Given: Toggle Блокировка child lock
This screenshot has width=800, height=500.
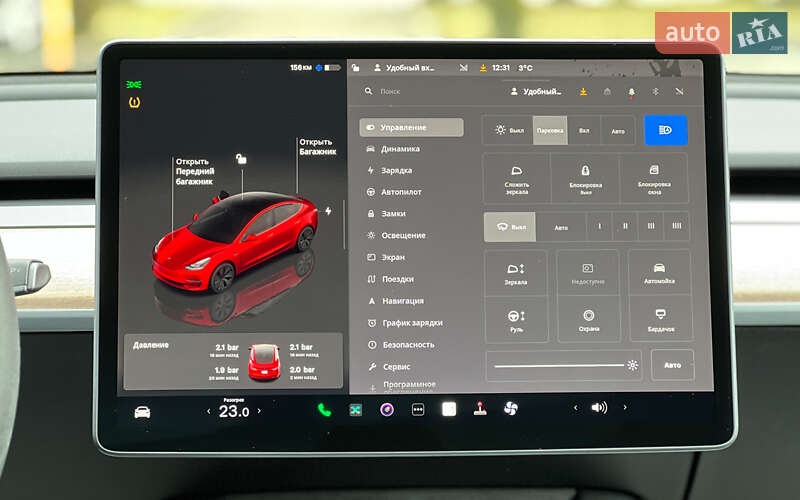Looking at the screenshot, I should coord(585,178).
